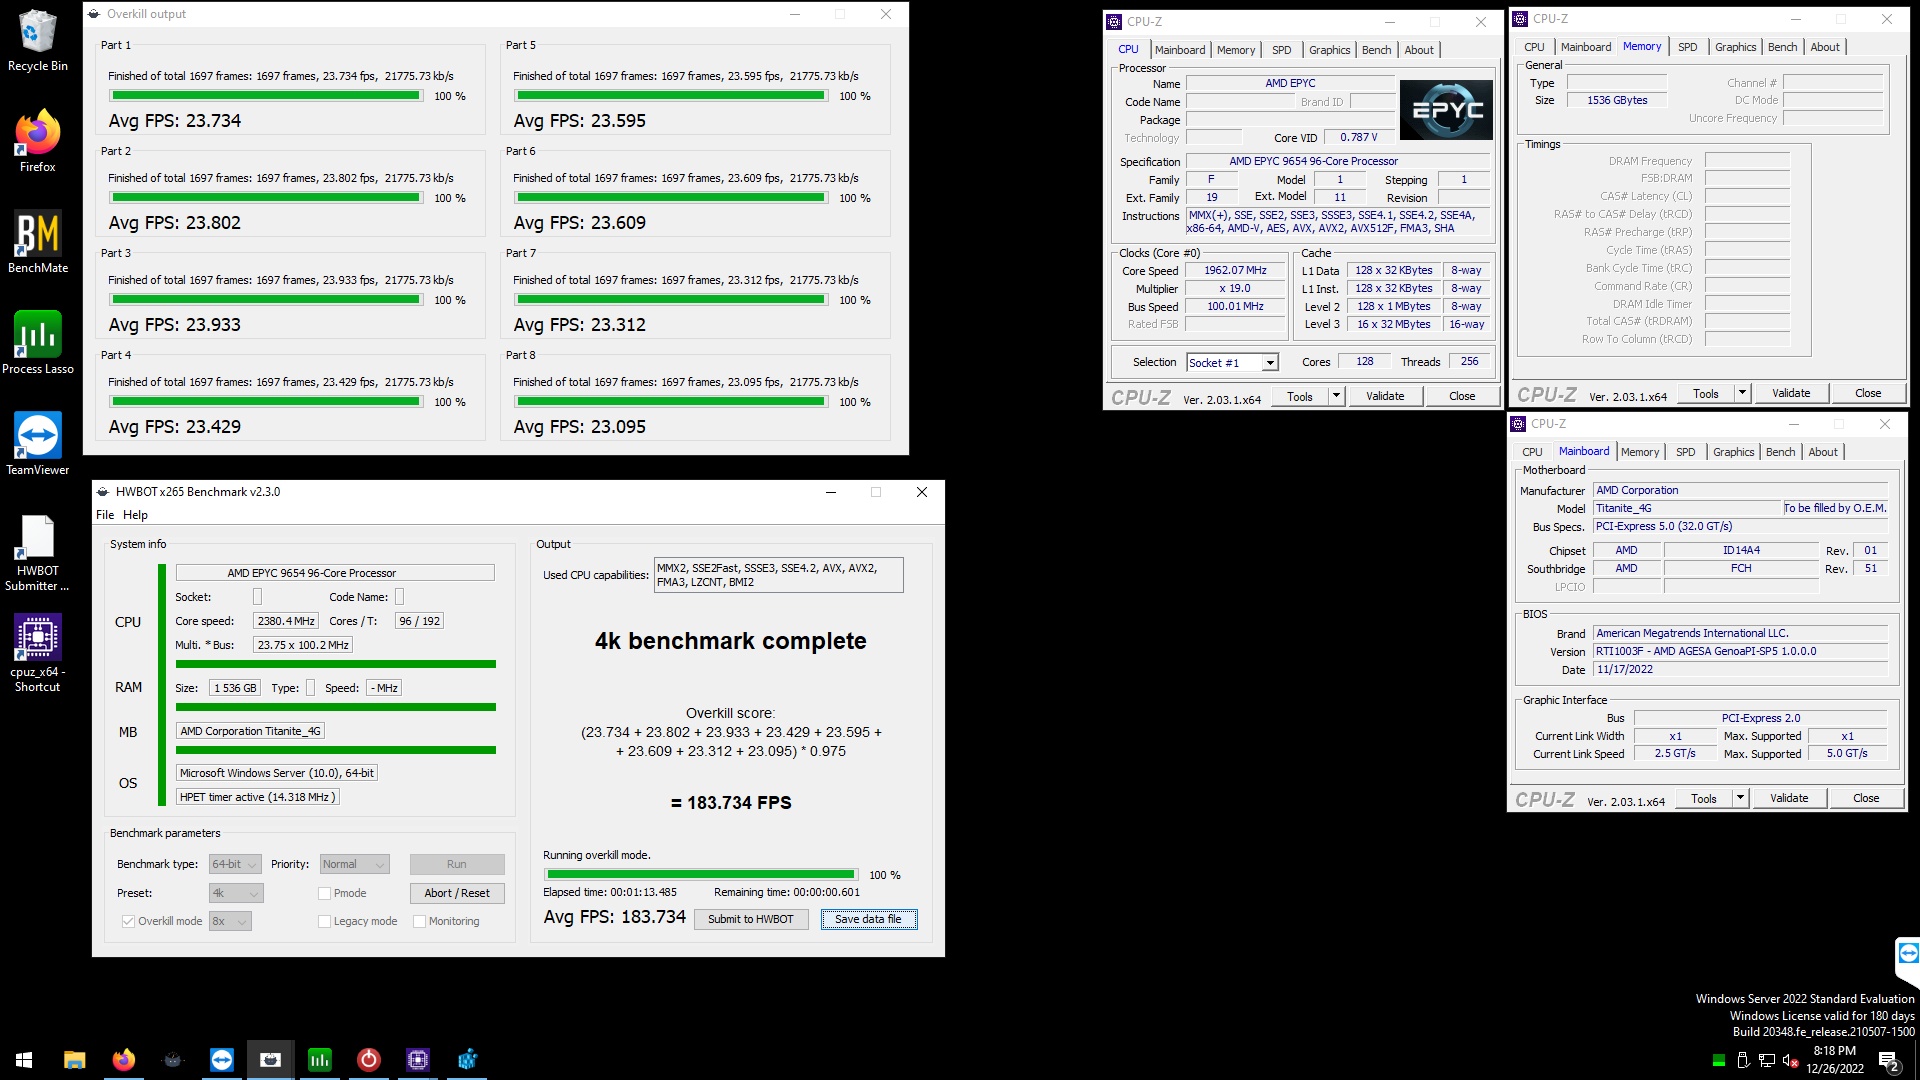Launch Firefox from the desktop shortcut
The width and height of the screenshot is (1920, 1080).
(x=37, y=141)
